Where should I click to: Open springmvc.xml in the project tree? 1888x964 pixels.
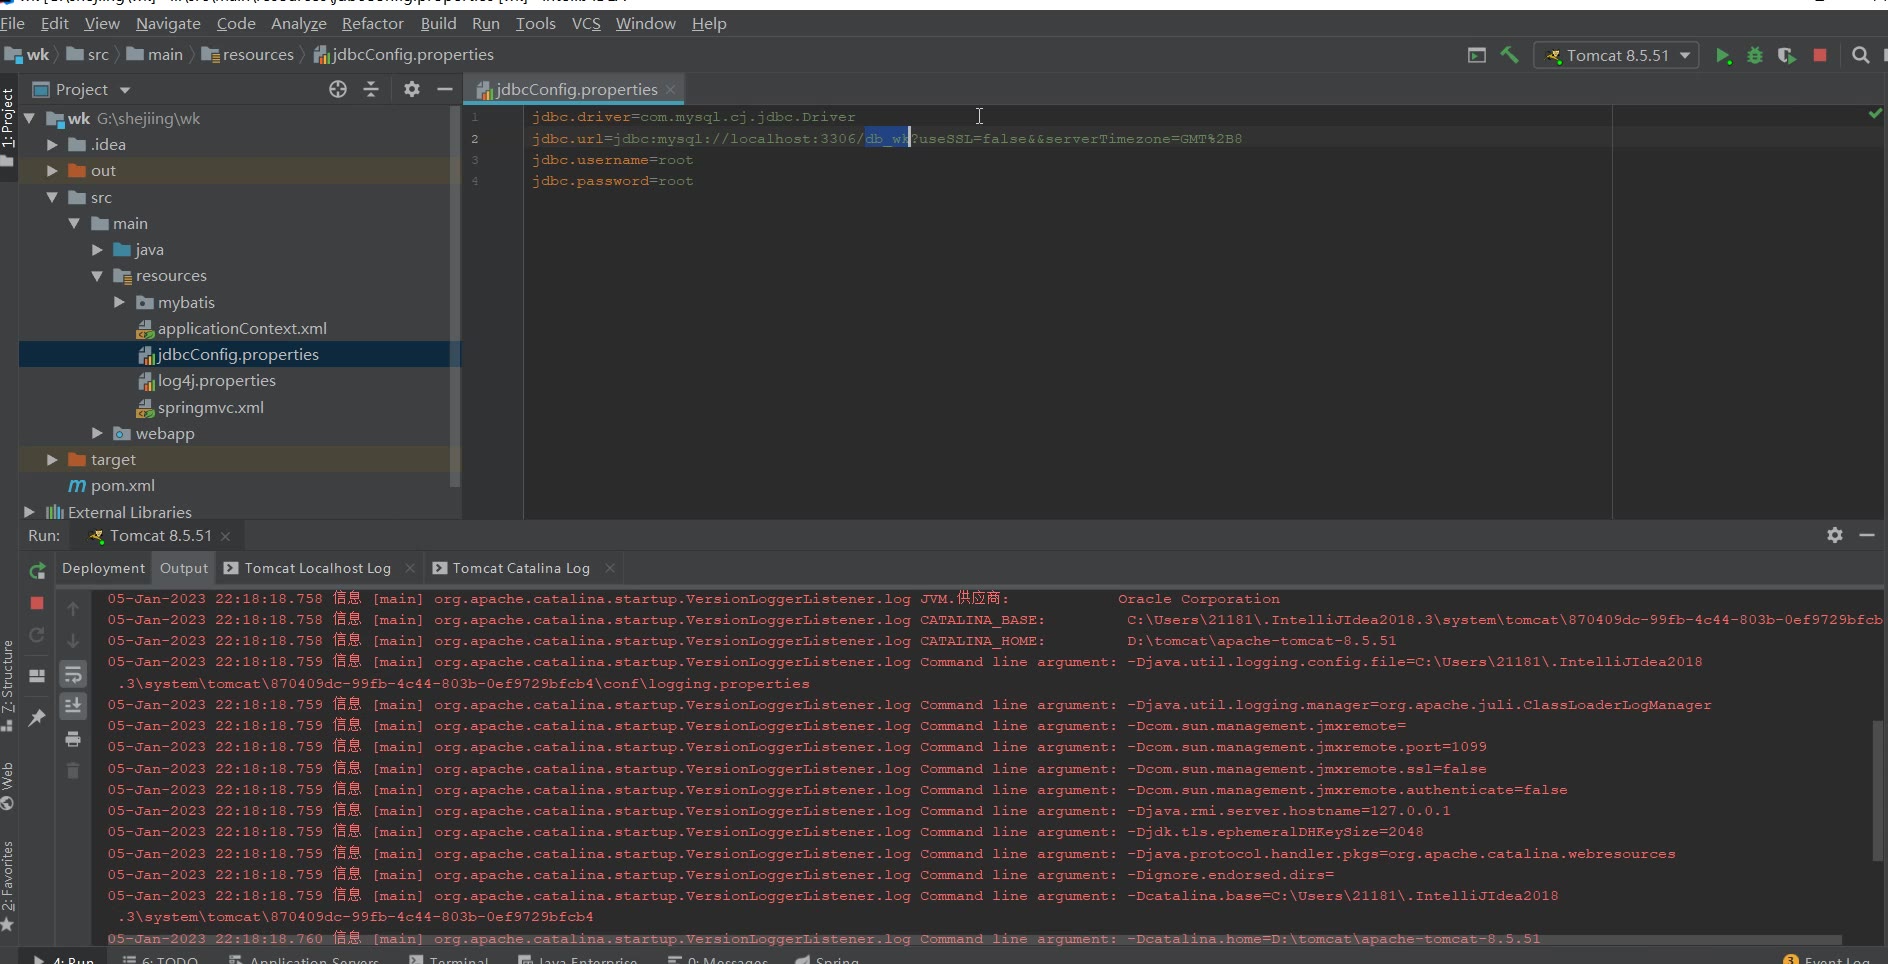[210, 407]
